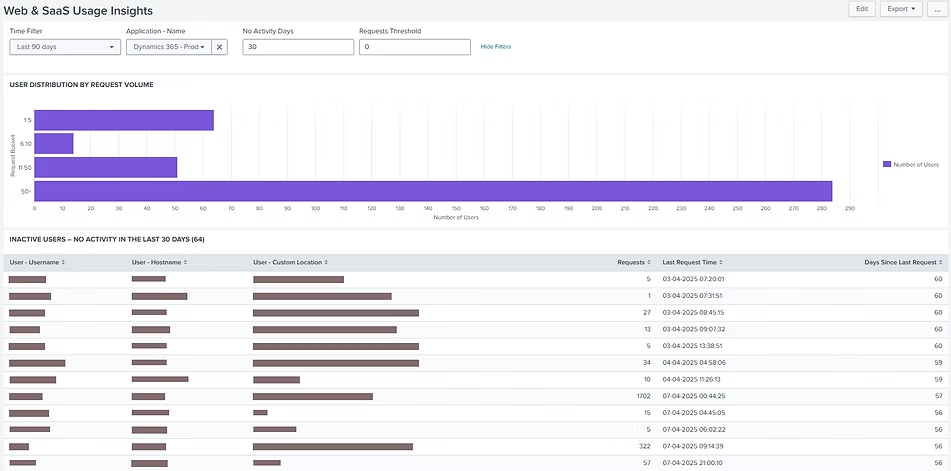Expand the Application Name dropdown

pos(168,47)
